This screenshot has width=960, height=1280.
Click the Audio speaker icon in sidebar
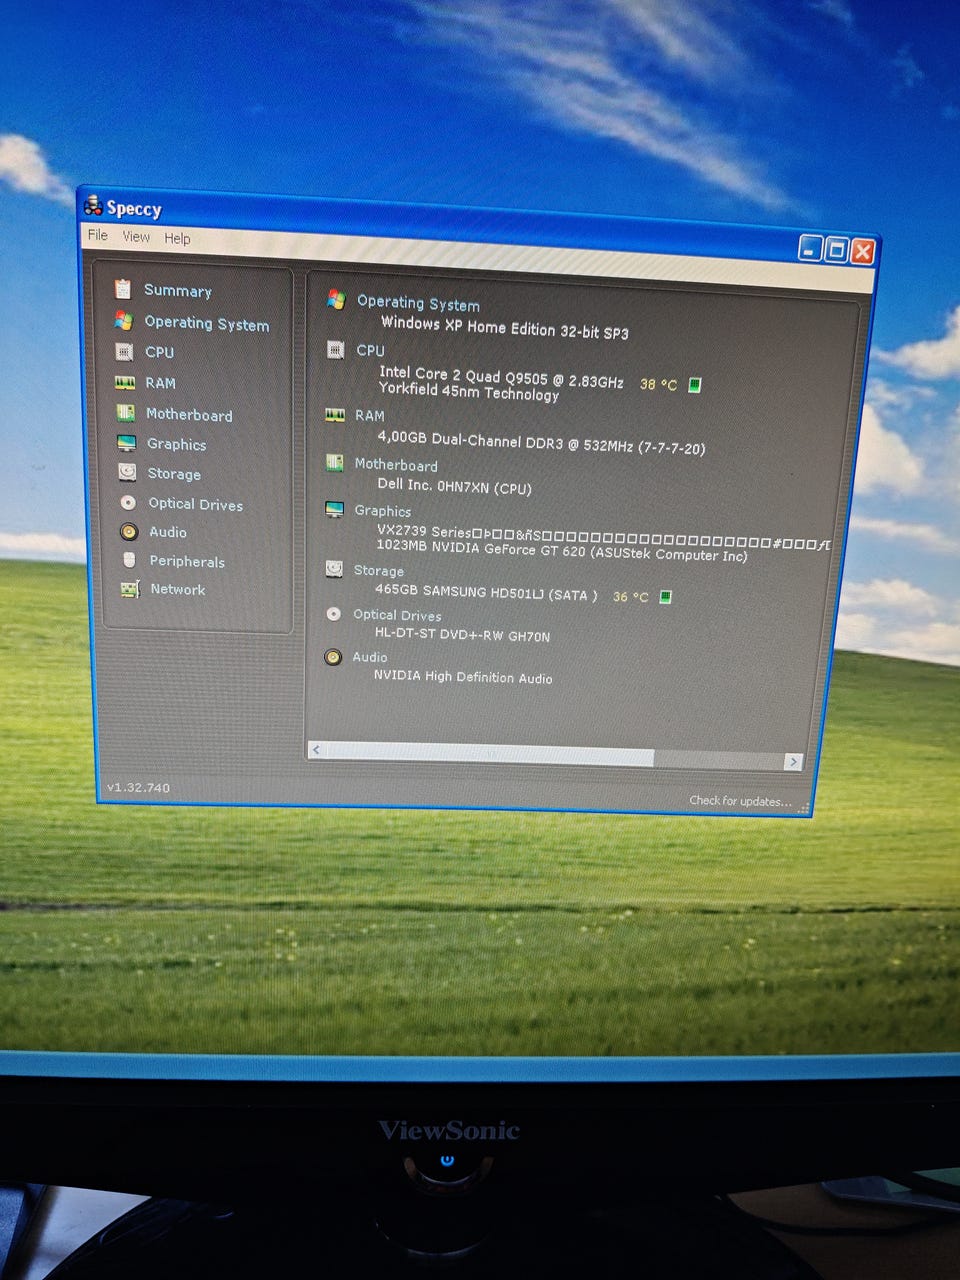128,531
